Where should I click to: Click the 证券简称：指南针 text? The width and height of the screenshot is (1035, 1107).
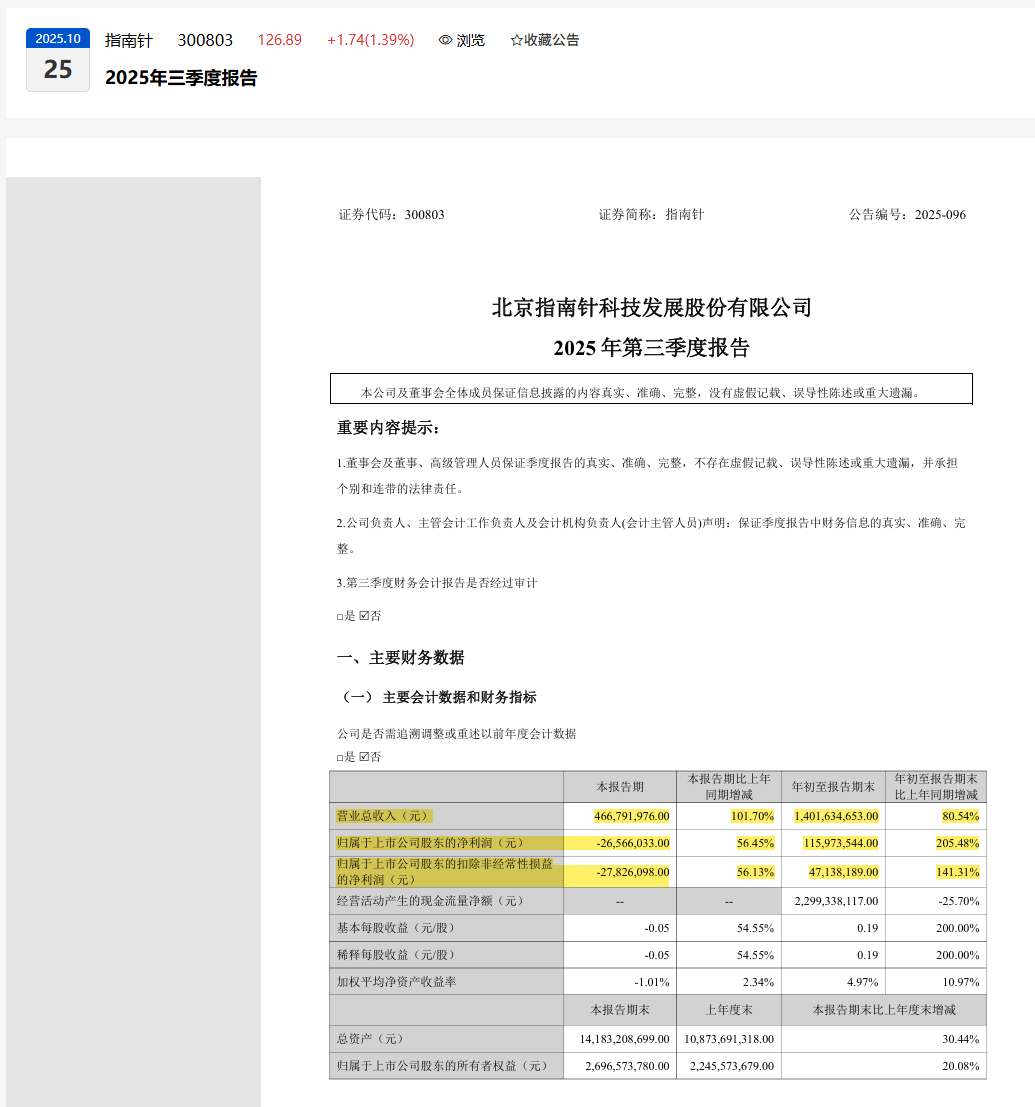(651, 215)
